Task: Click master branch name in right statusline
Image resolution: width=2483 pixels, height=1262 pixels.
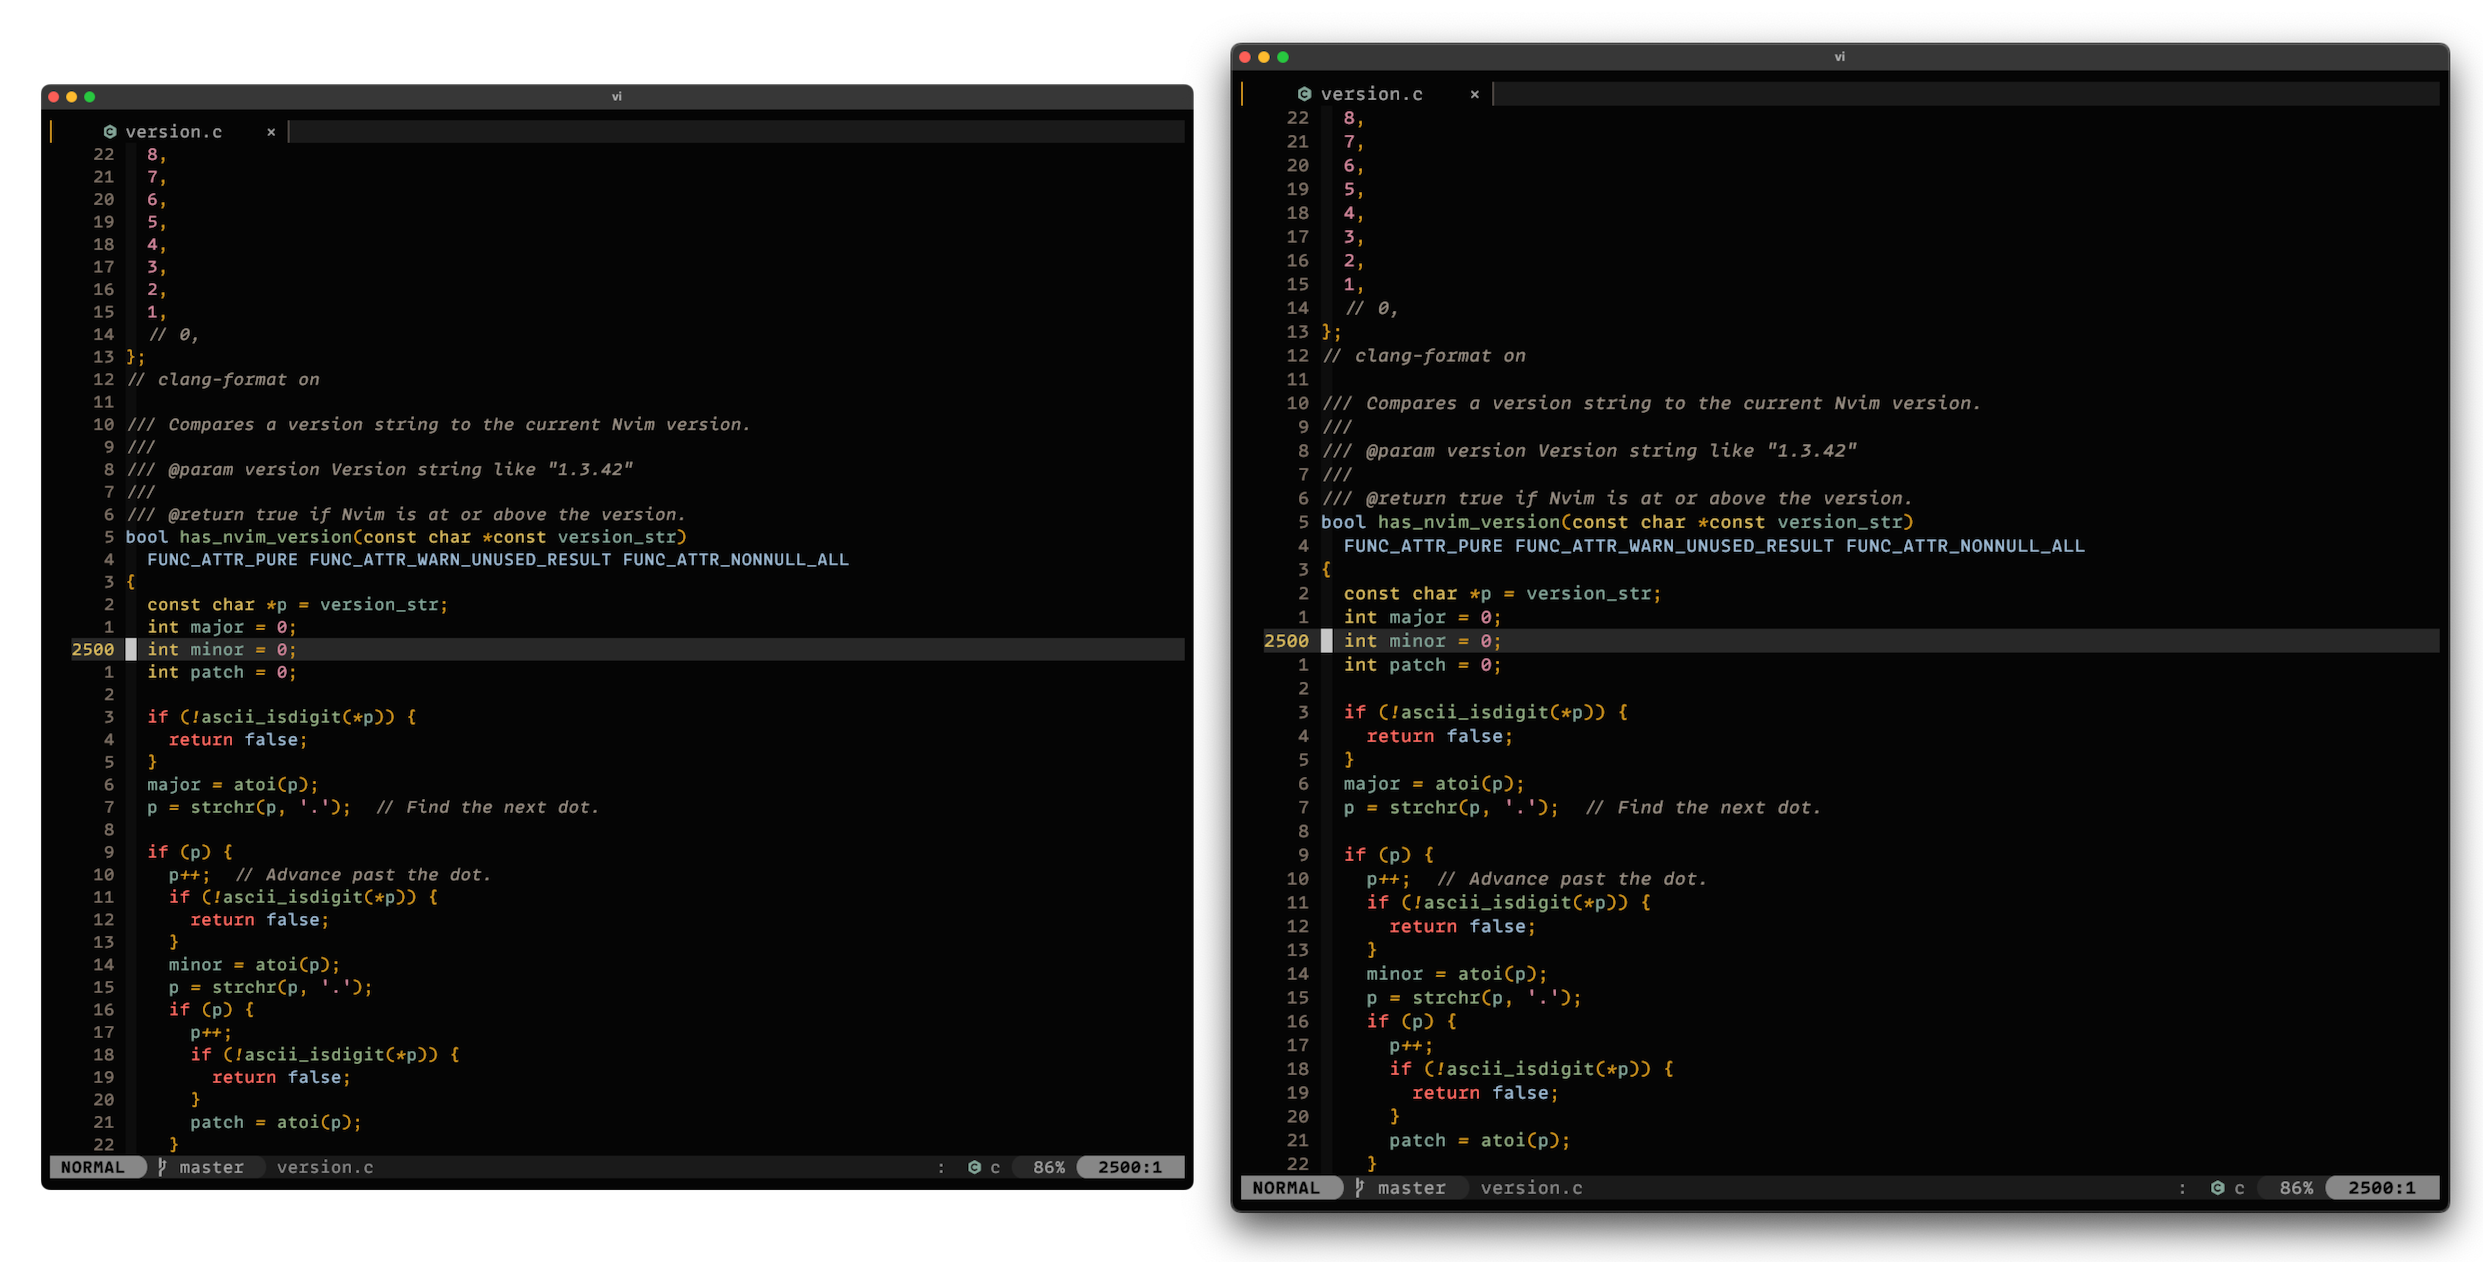Action: pyautogui.click(x=1411, y=1188)
